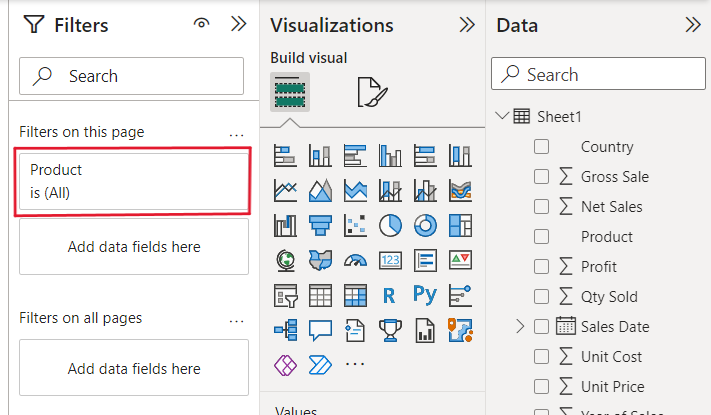Open the Build visual tab
The width and height of the screenshot is (711, 415).
click(290, 93)
